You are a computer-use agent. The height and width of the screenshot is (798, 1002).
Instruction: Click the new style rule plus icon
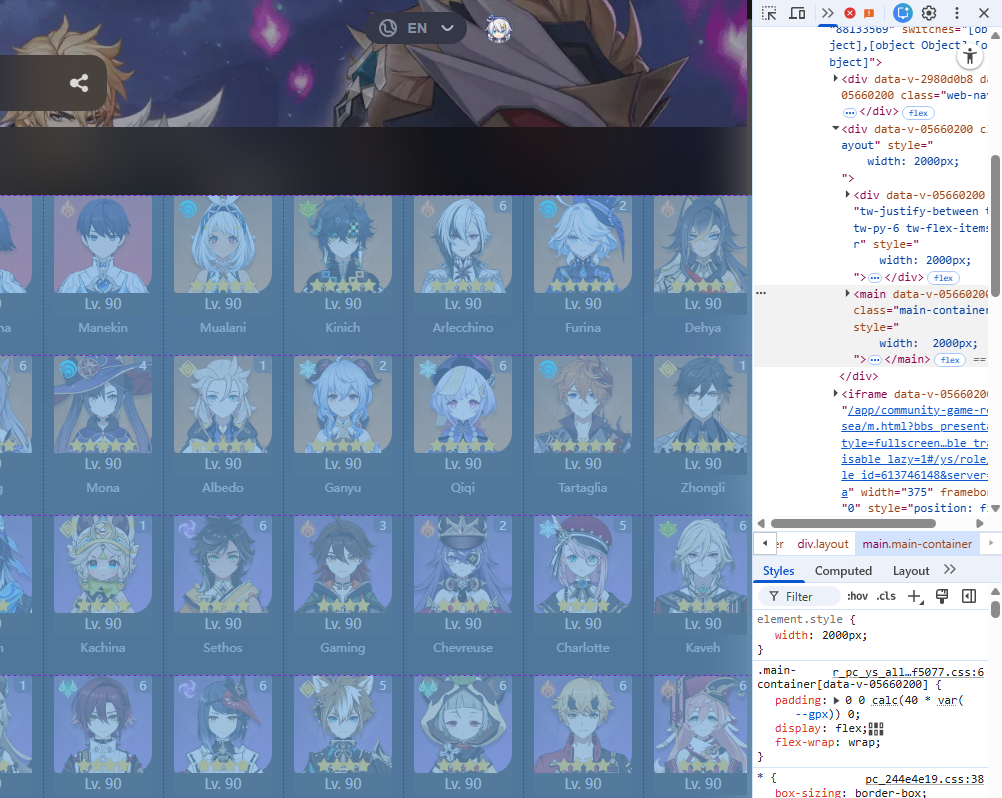915,597
